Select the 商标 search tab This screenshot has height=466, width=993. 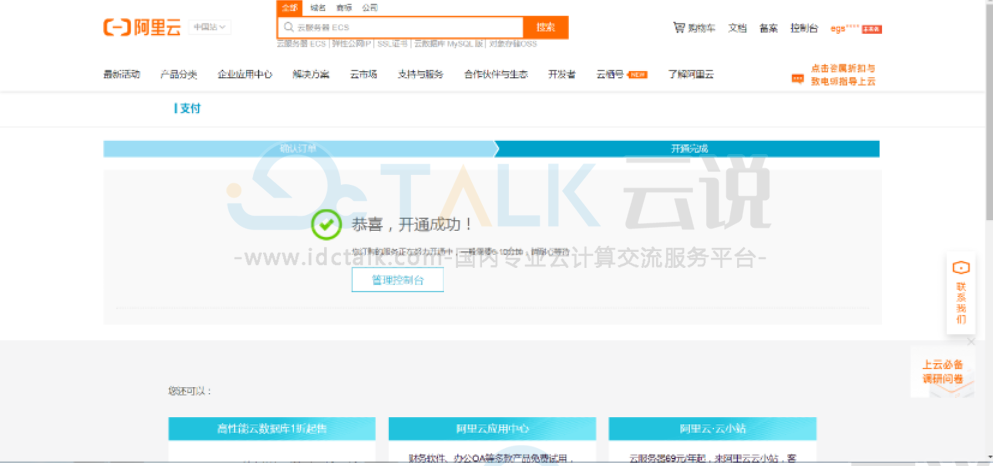click(x=344, y=8)
